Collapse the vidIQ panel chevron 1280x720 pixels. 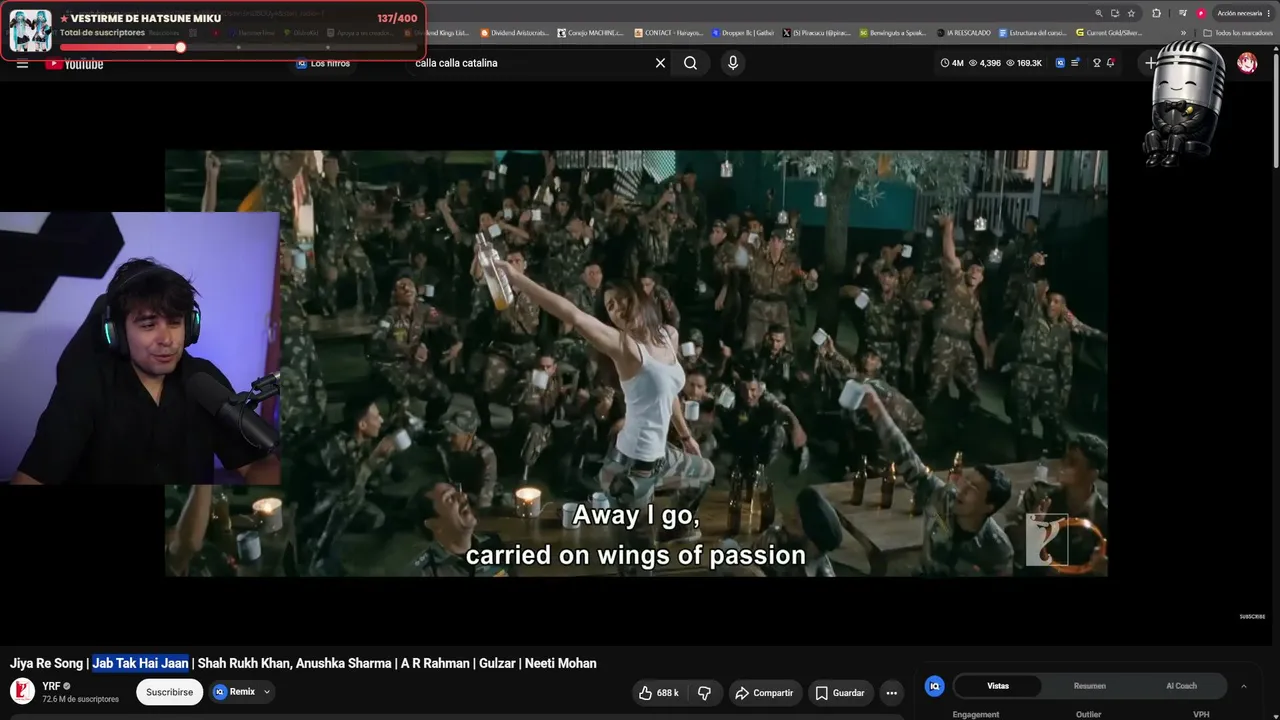[1243, 686]
